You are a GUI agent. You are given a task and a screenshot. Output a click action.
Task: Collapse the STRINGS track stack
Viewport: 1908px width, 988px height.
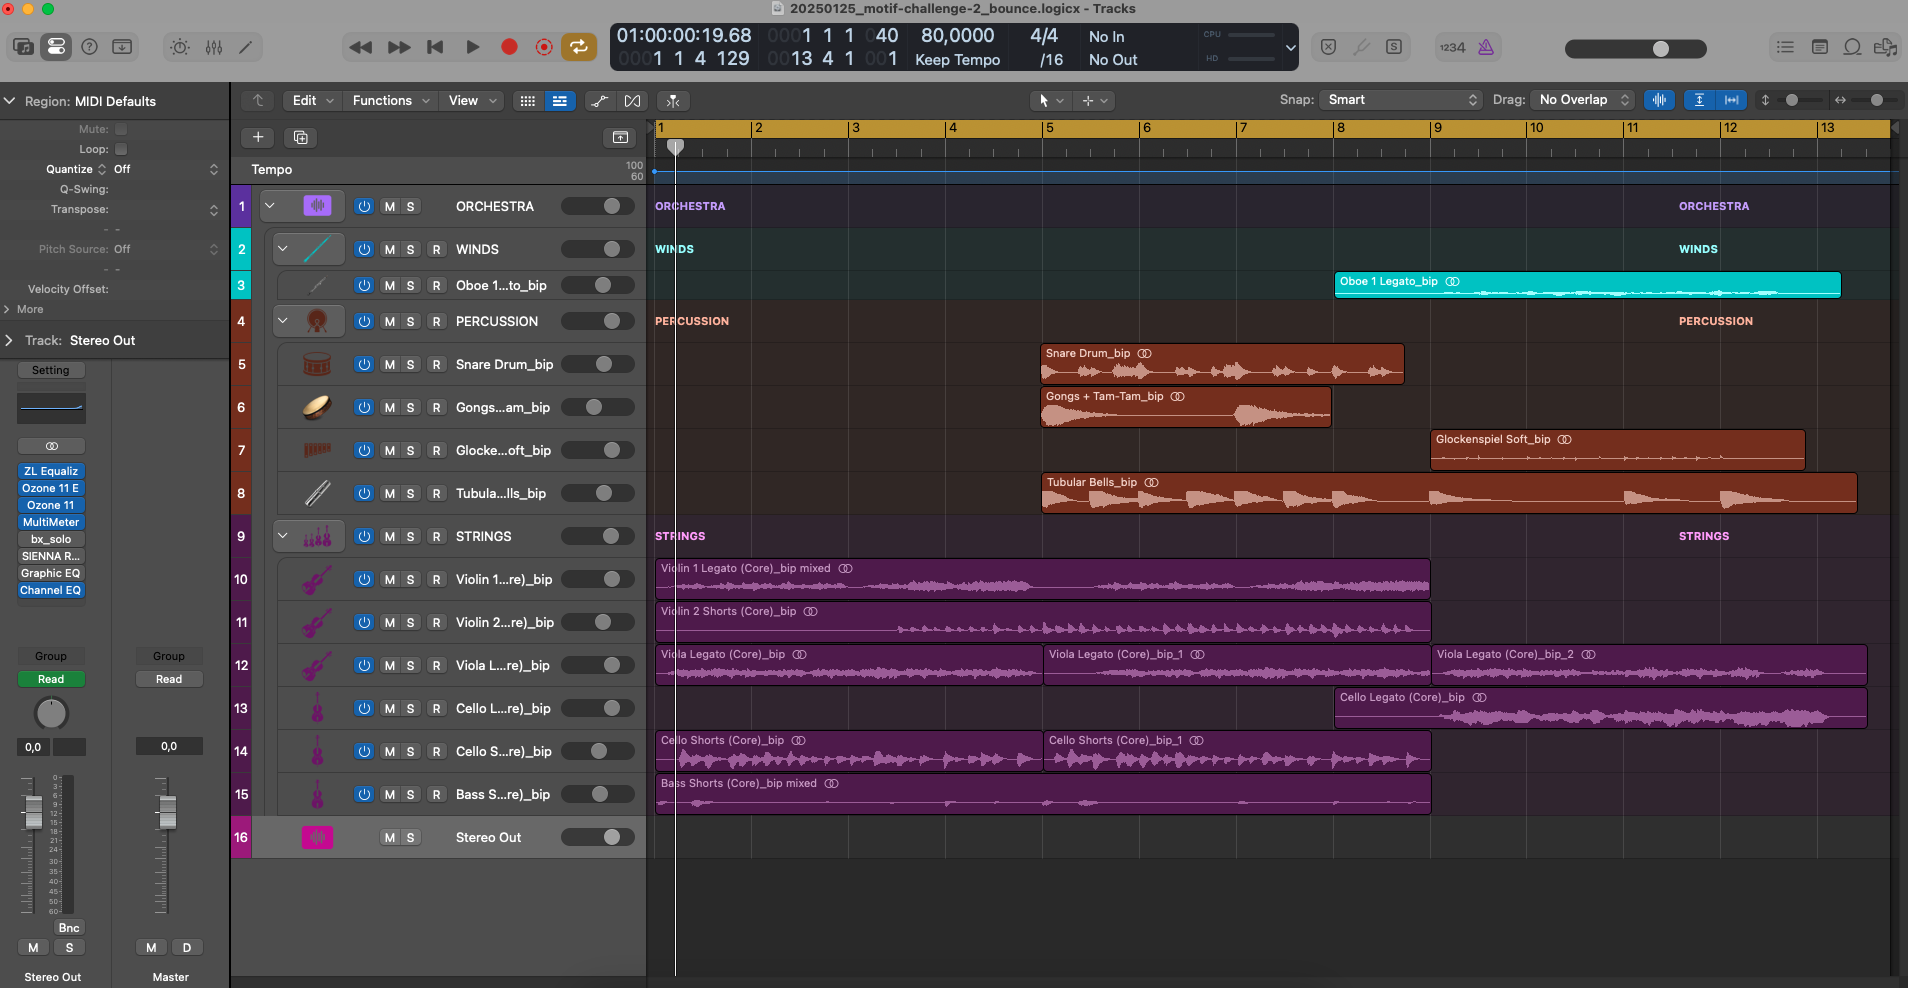[283, 536]
